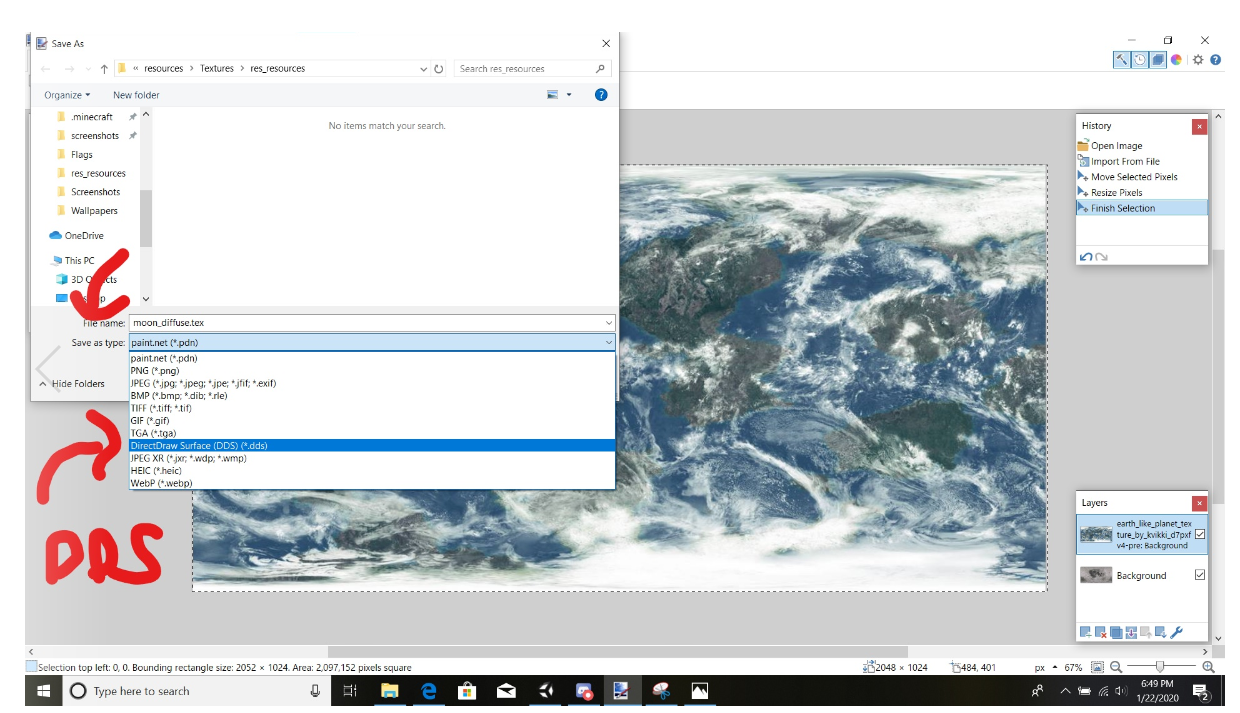The image size is (1240, 713).
Task: Click the File name input field
Action: click(x=366, y=323)
